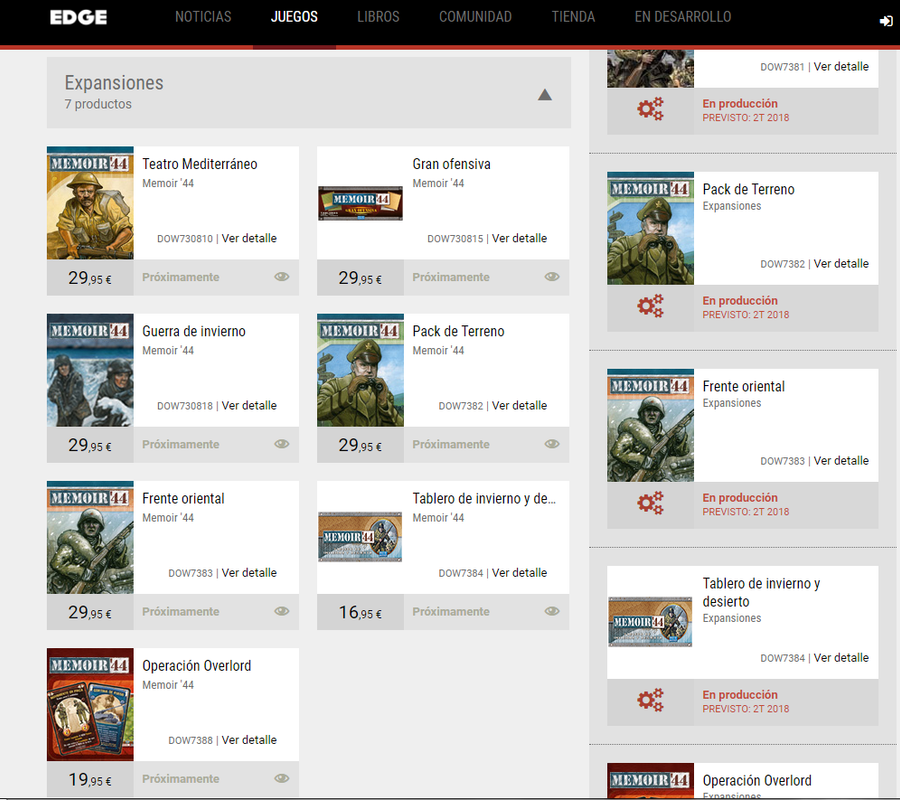Screen dimensions: 900x800
Task: Click gears icon under sidebar Pack de Terreno
Action: 650,306
